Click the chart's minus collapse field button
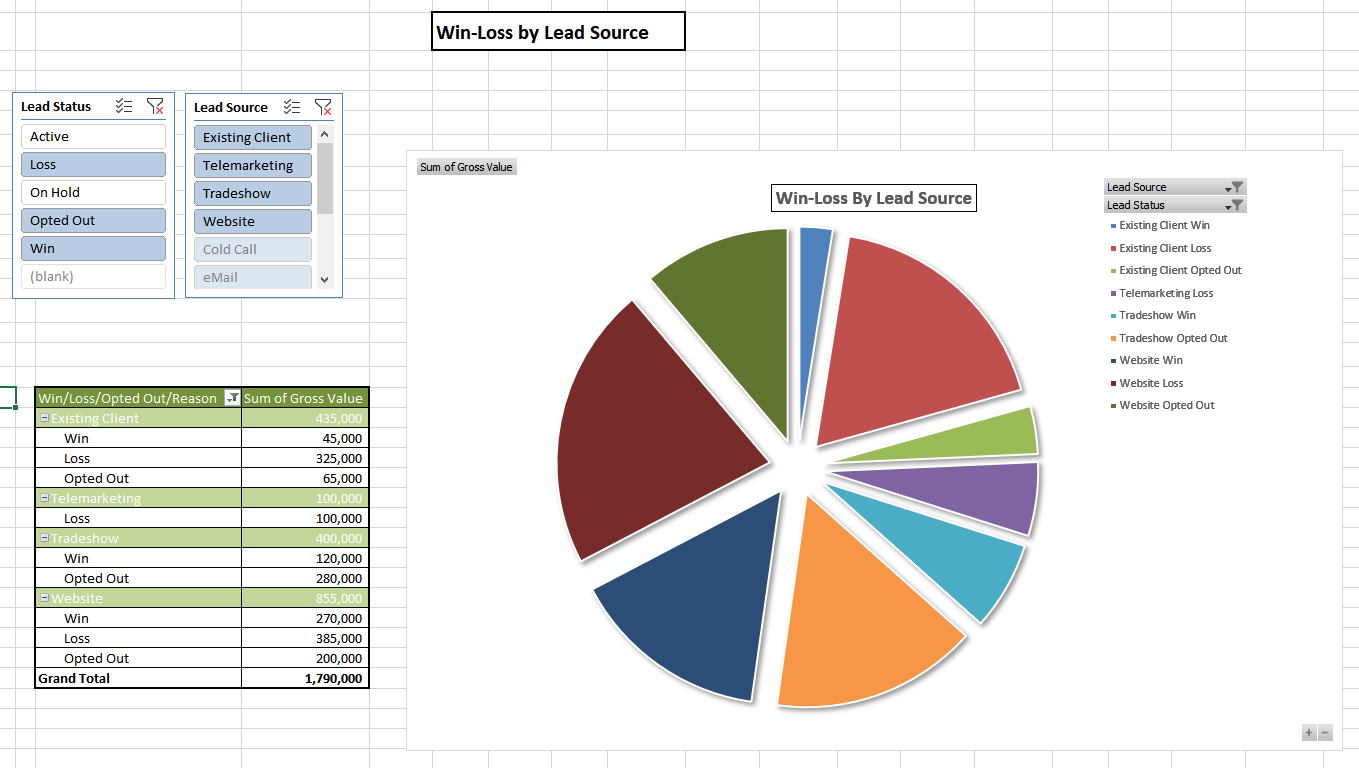Viewport: 1359px width, 768px height. click(x=1324, y=733)
